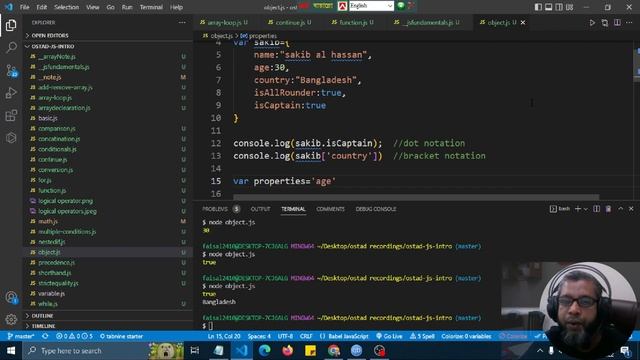Open Firefox from taskbar

pos(287,351)
